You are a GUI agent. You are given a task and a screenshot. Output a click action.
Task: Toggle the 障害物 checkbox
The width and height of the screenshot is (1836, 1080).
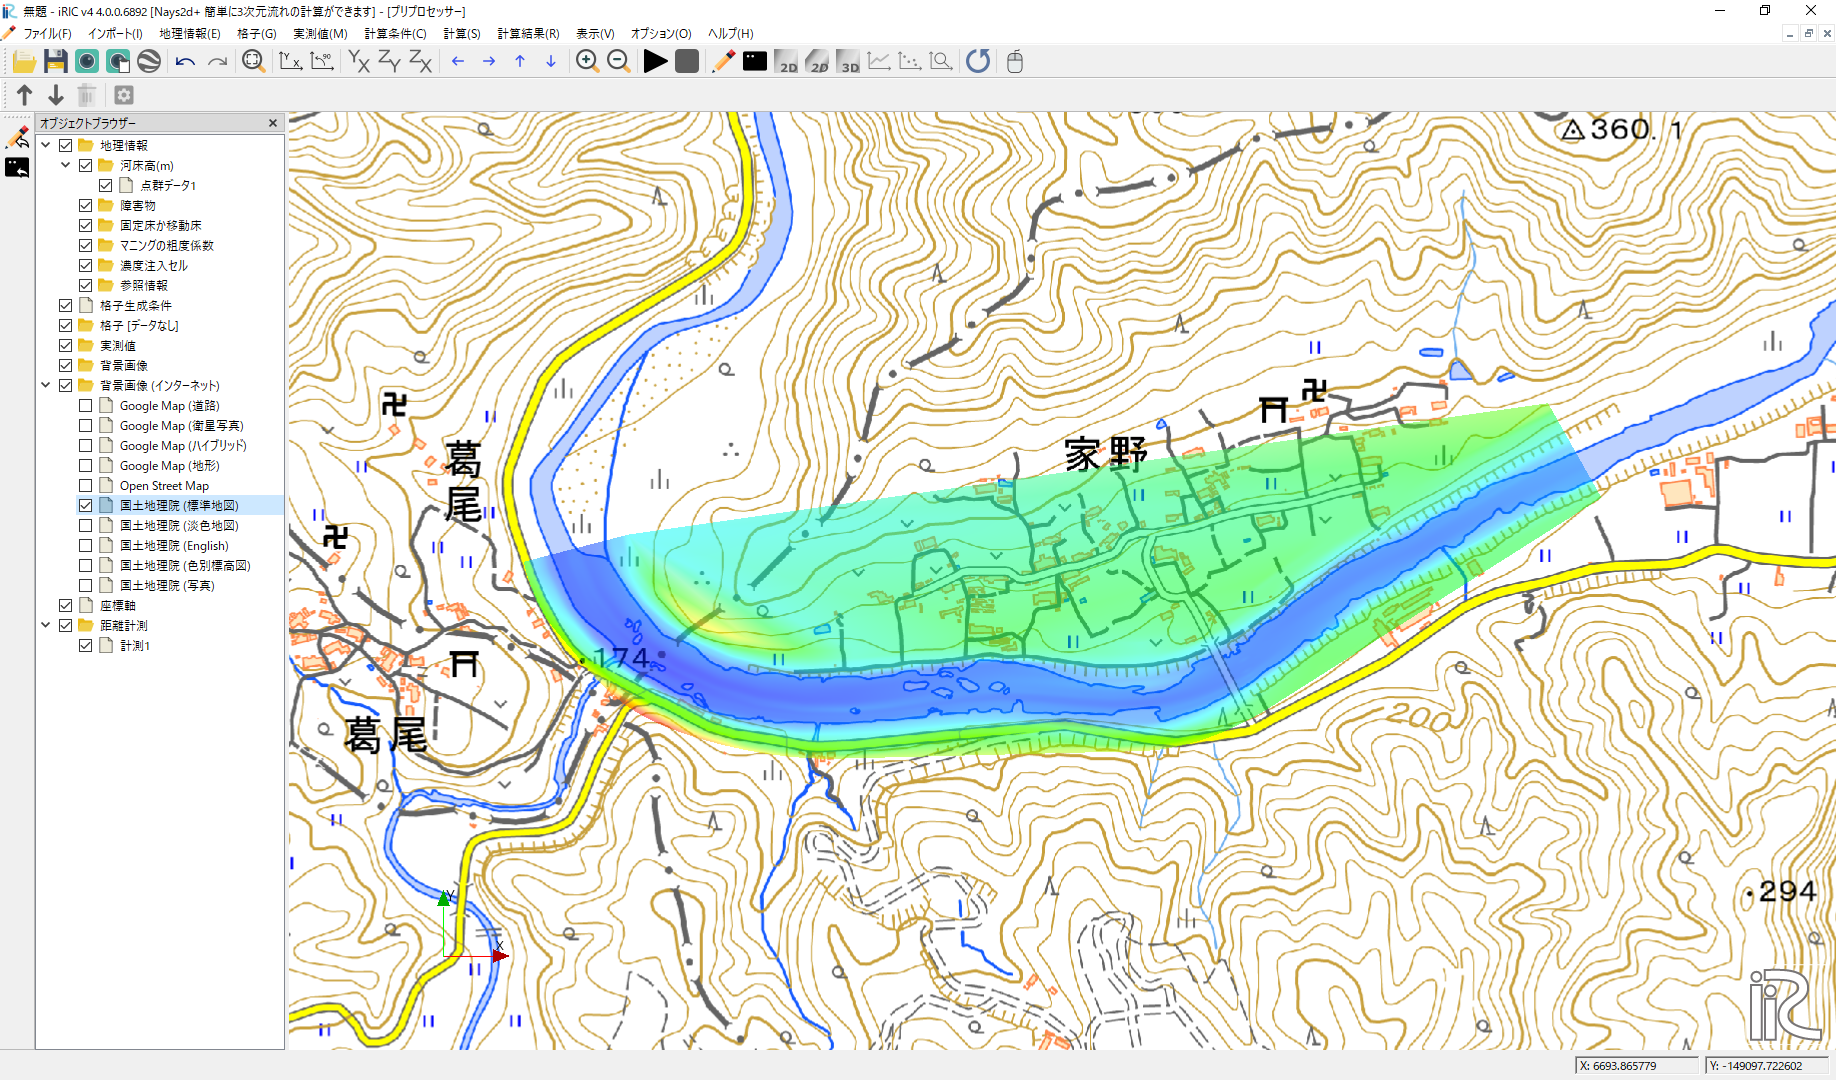(x=86, y=206)
